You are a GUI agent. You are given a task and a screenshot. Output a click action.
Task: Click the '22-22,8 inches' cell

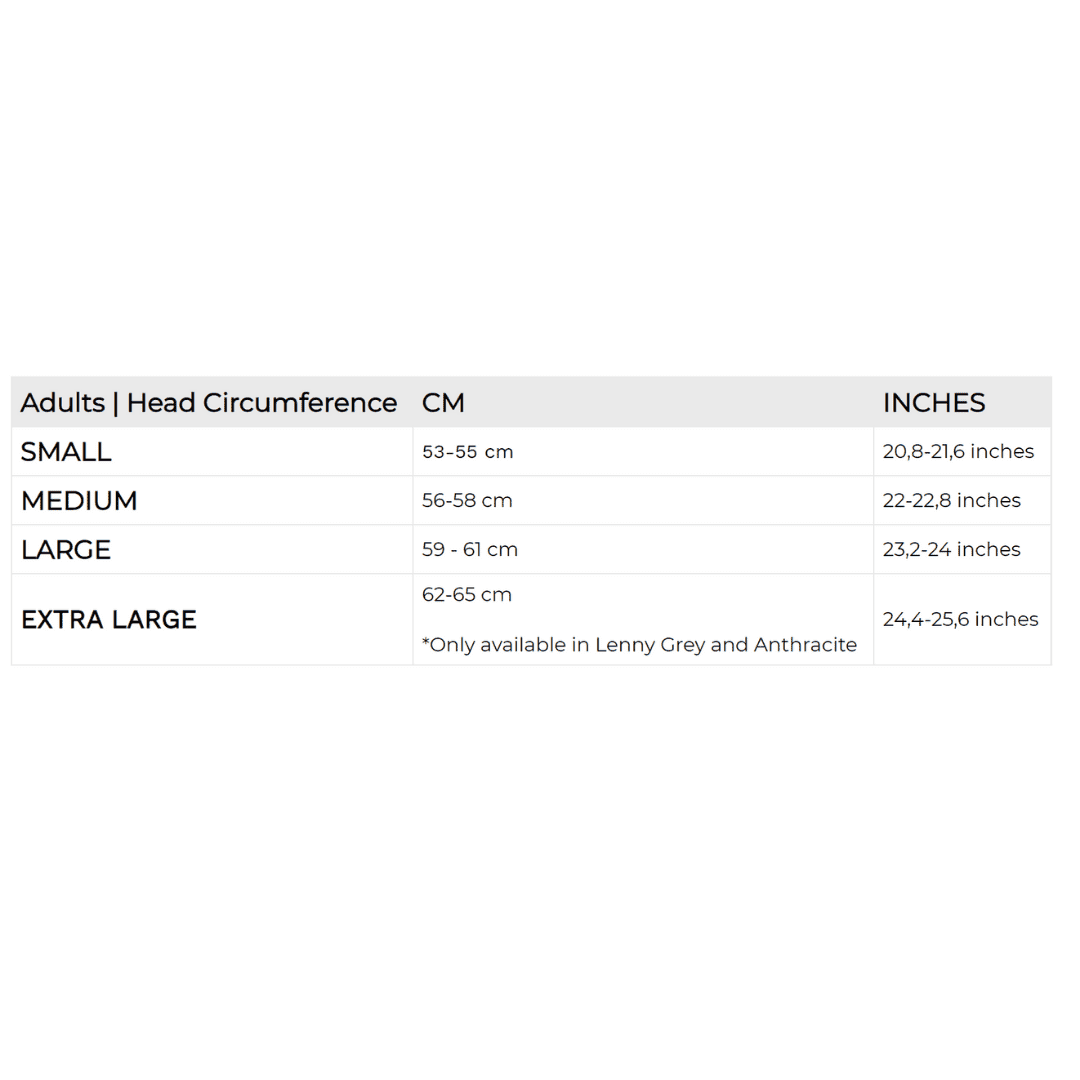tap(951, 501)
